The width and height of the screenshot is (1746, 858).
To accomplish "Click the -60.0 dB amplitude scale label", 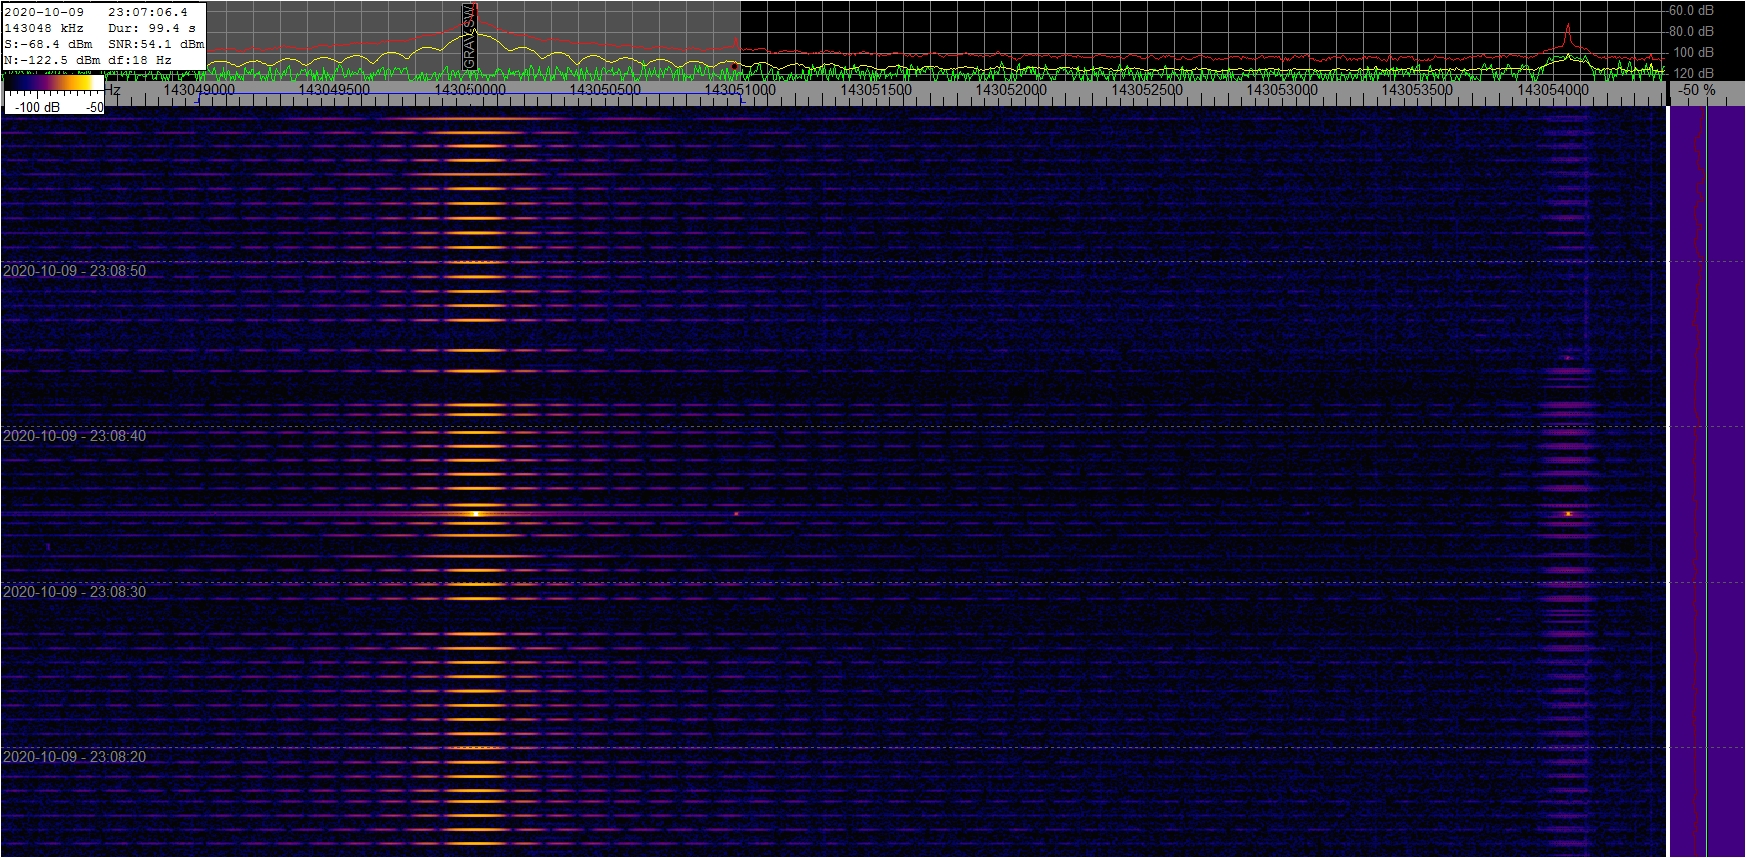I will coord(1691,11).
